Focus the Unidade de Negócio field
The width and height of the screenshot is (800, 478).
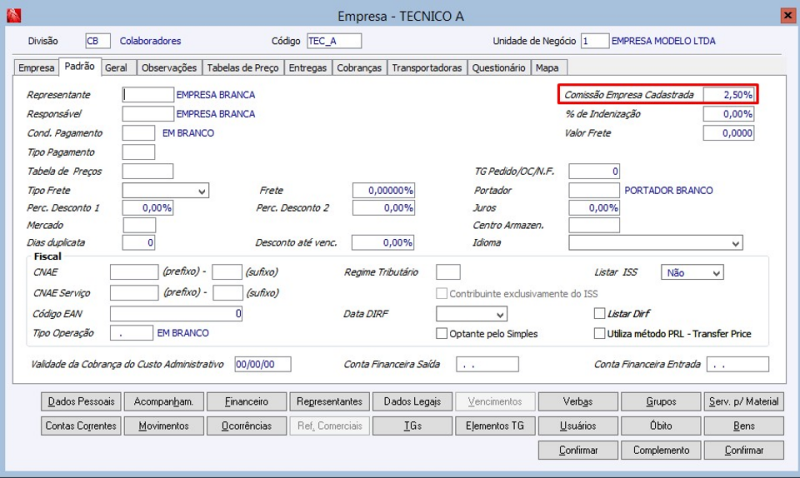coord(595,41)
